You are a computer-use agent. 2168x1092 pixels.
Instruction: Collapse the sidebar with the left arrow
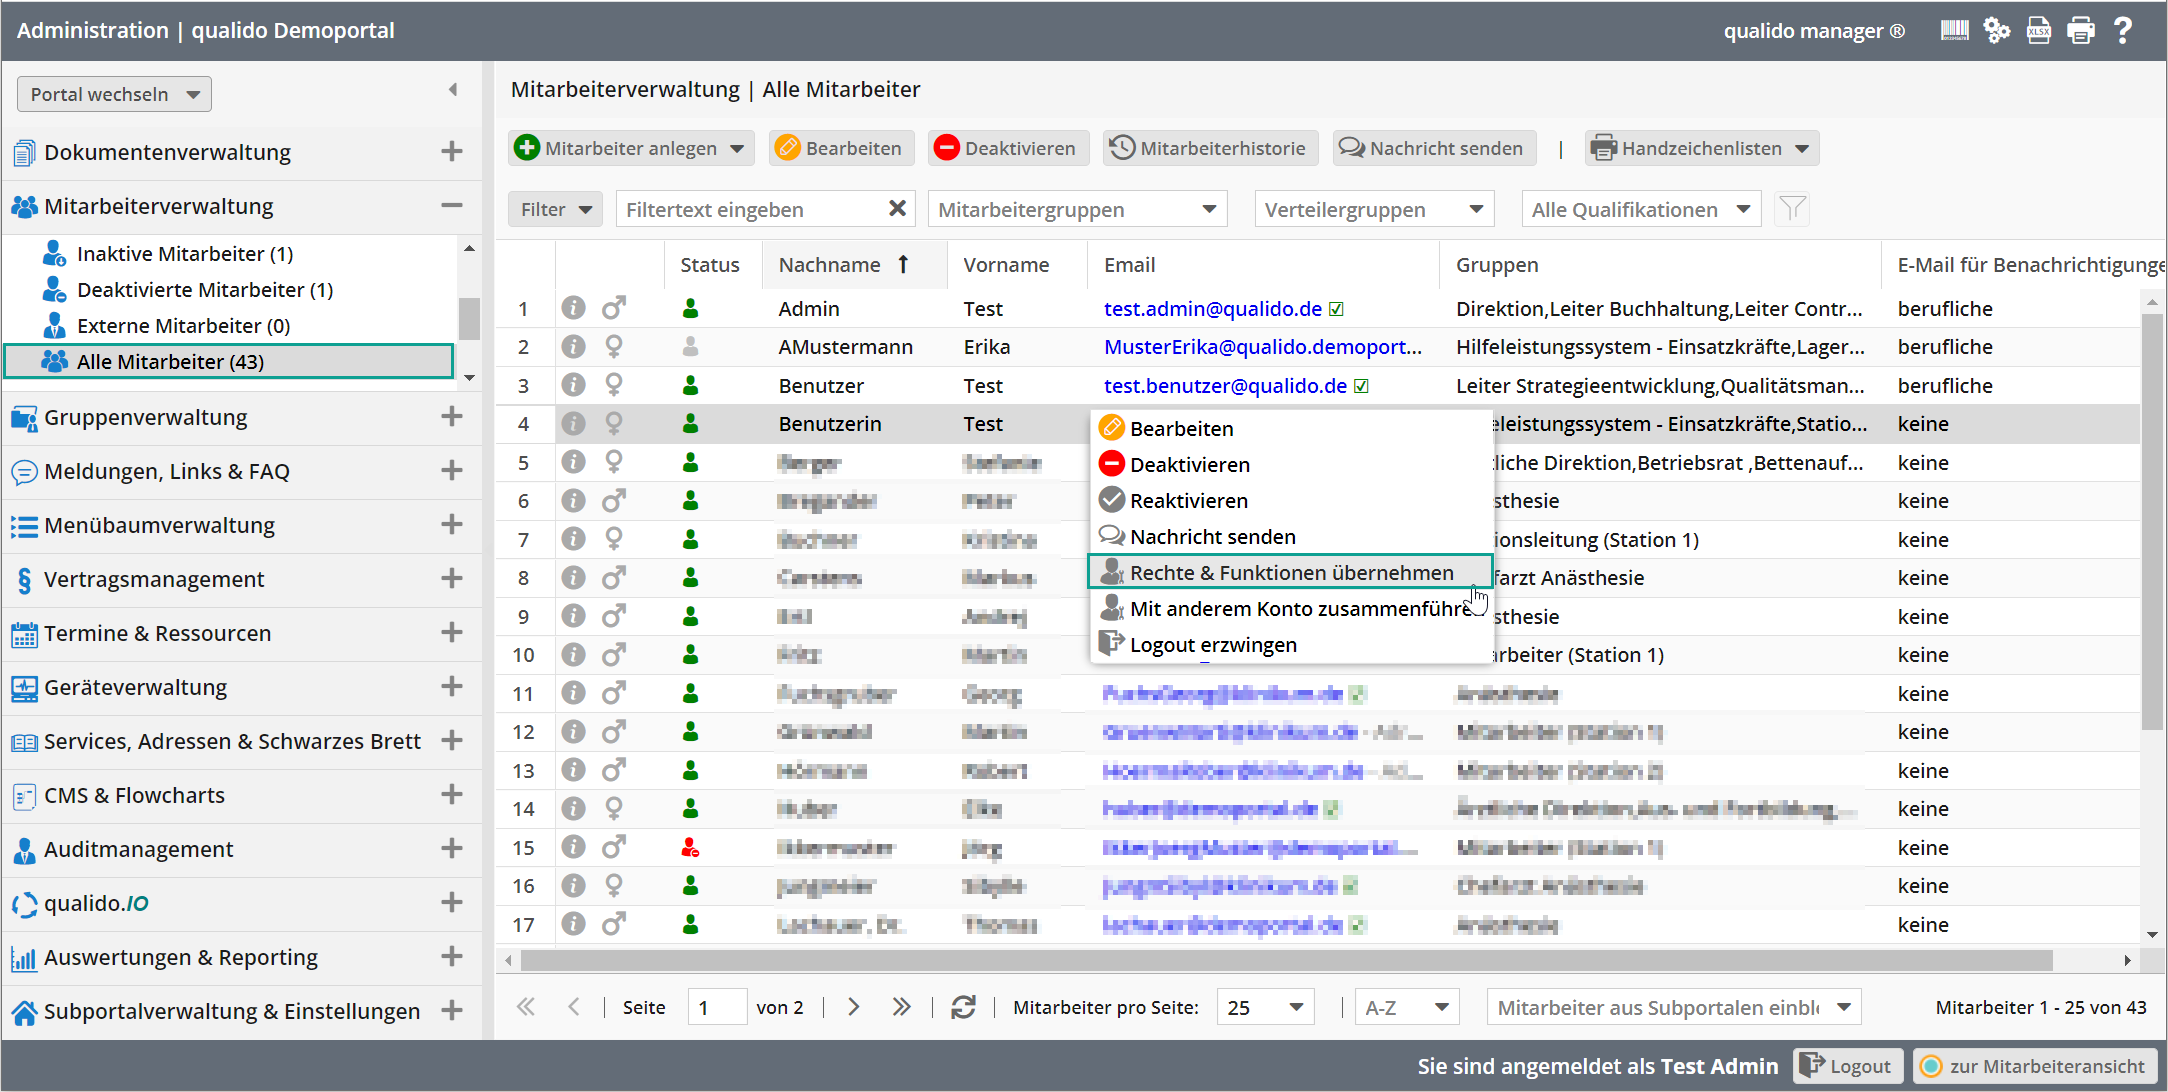[x=453, y=90]
